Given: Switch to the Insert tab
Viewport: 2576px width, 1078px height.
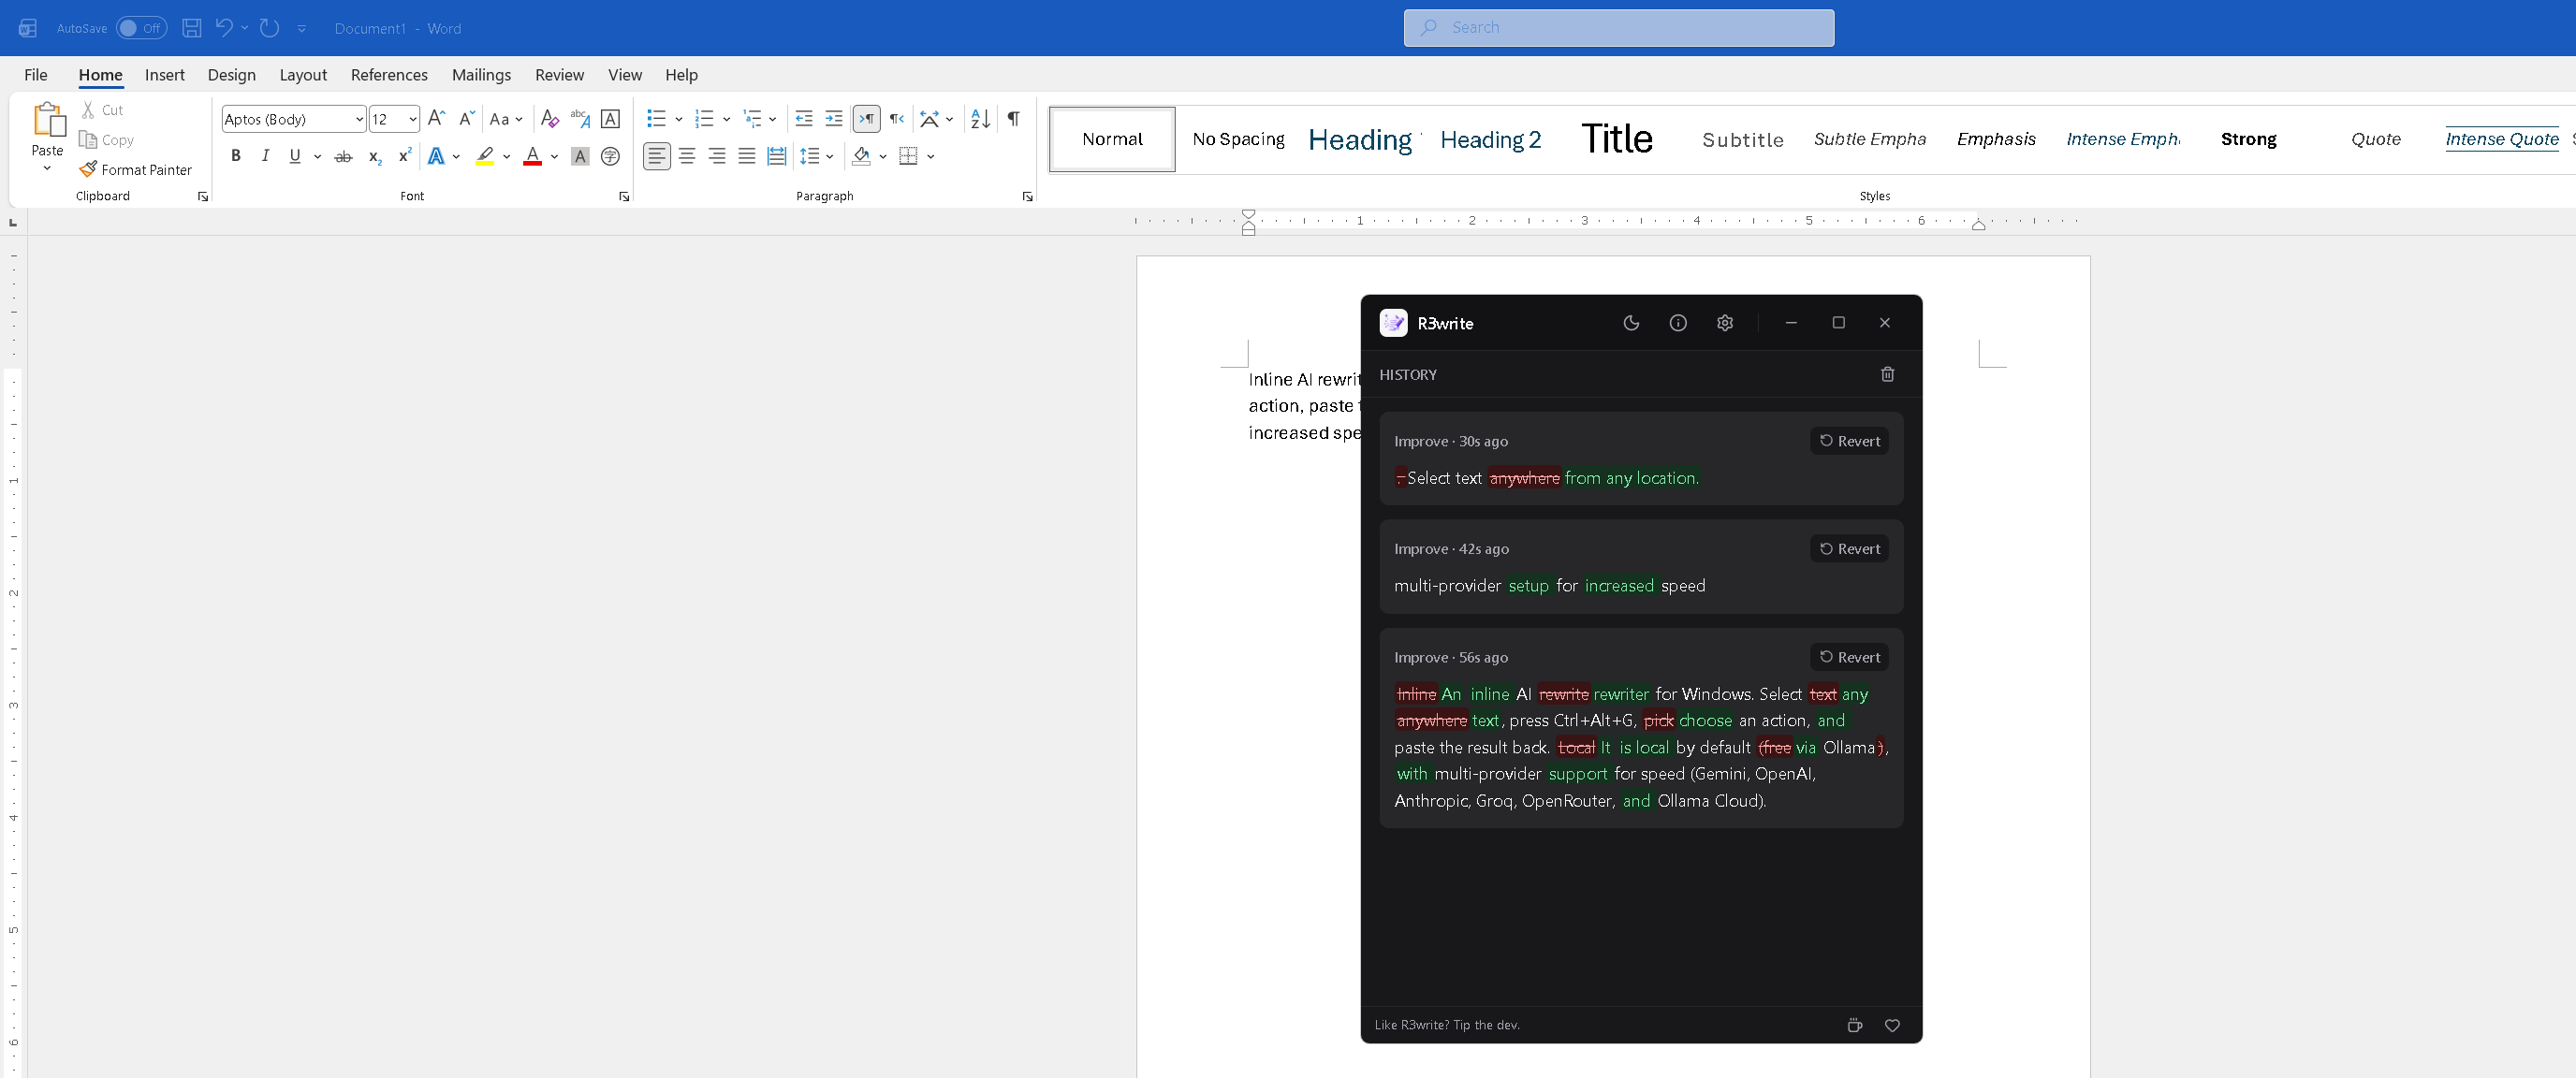Looking at the screenshot, I should click(x=165, y=75).
